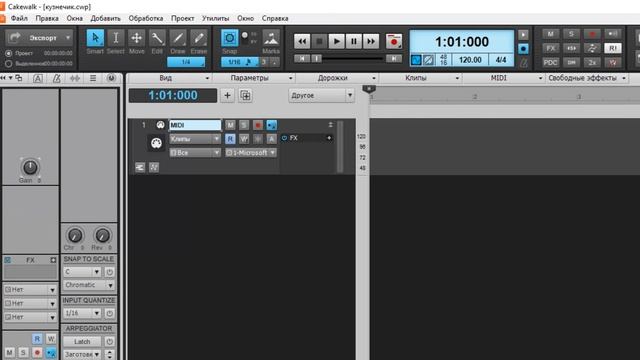Click the large MIDI connector icon on track 1
The image size is (640, 360).
click(x=156, y=143)
